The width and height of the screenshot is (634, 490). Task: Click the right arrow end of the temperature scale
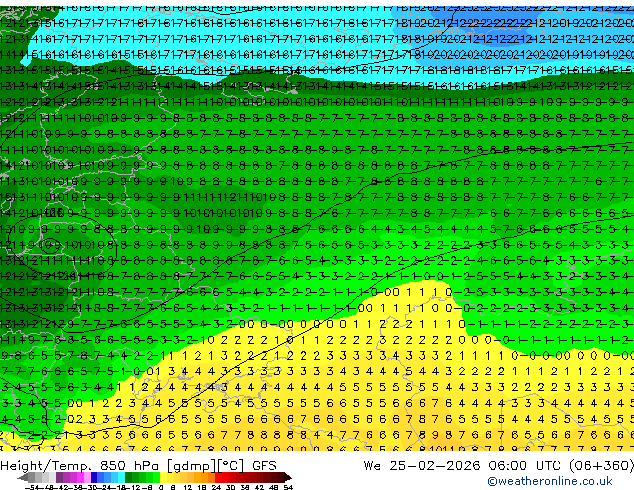[x=288, y=477]
